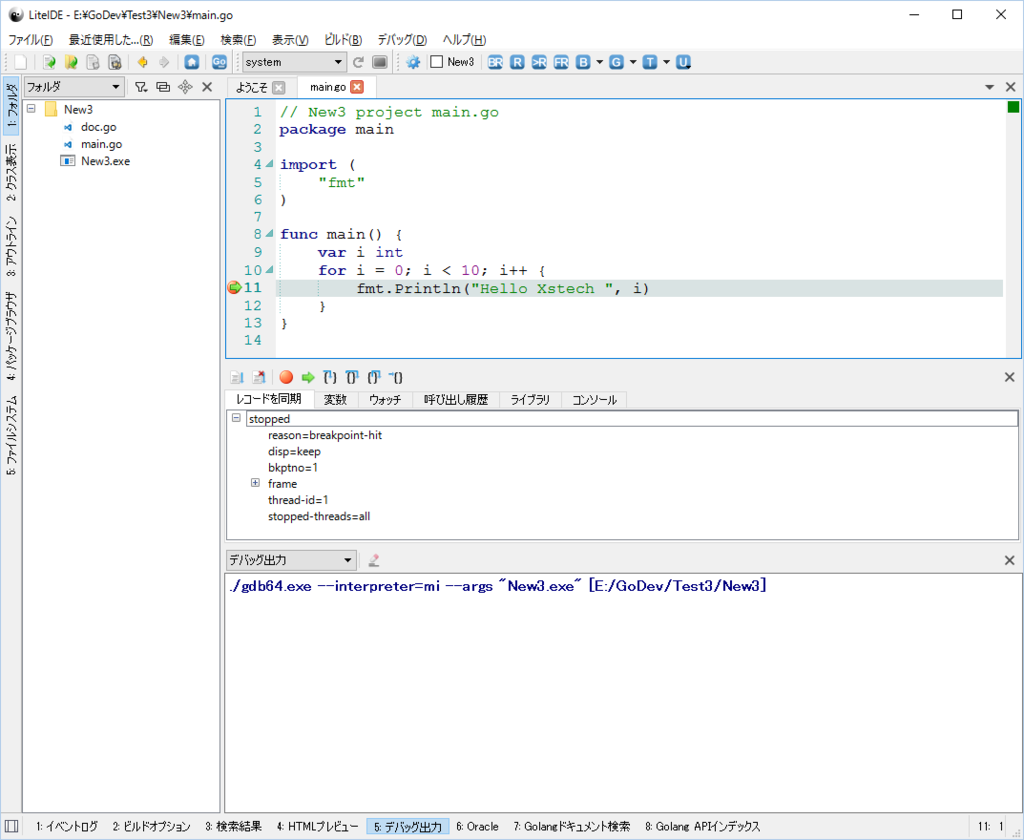Image resolution: width=1024 pixels, height=840 pixels.
Task: Open the Debug menu
Action: (x=402, y=39)
